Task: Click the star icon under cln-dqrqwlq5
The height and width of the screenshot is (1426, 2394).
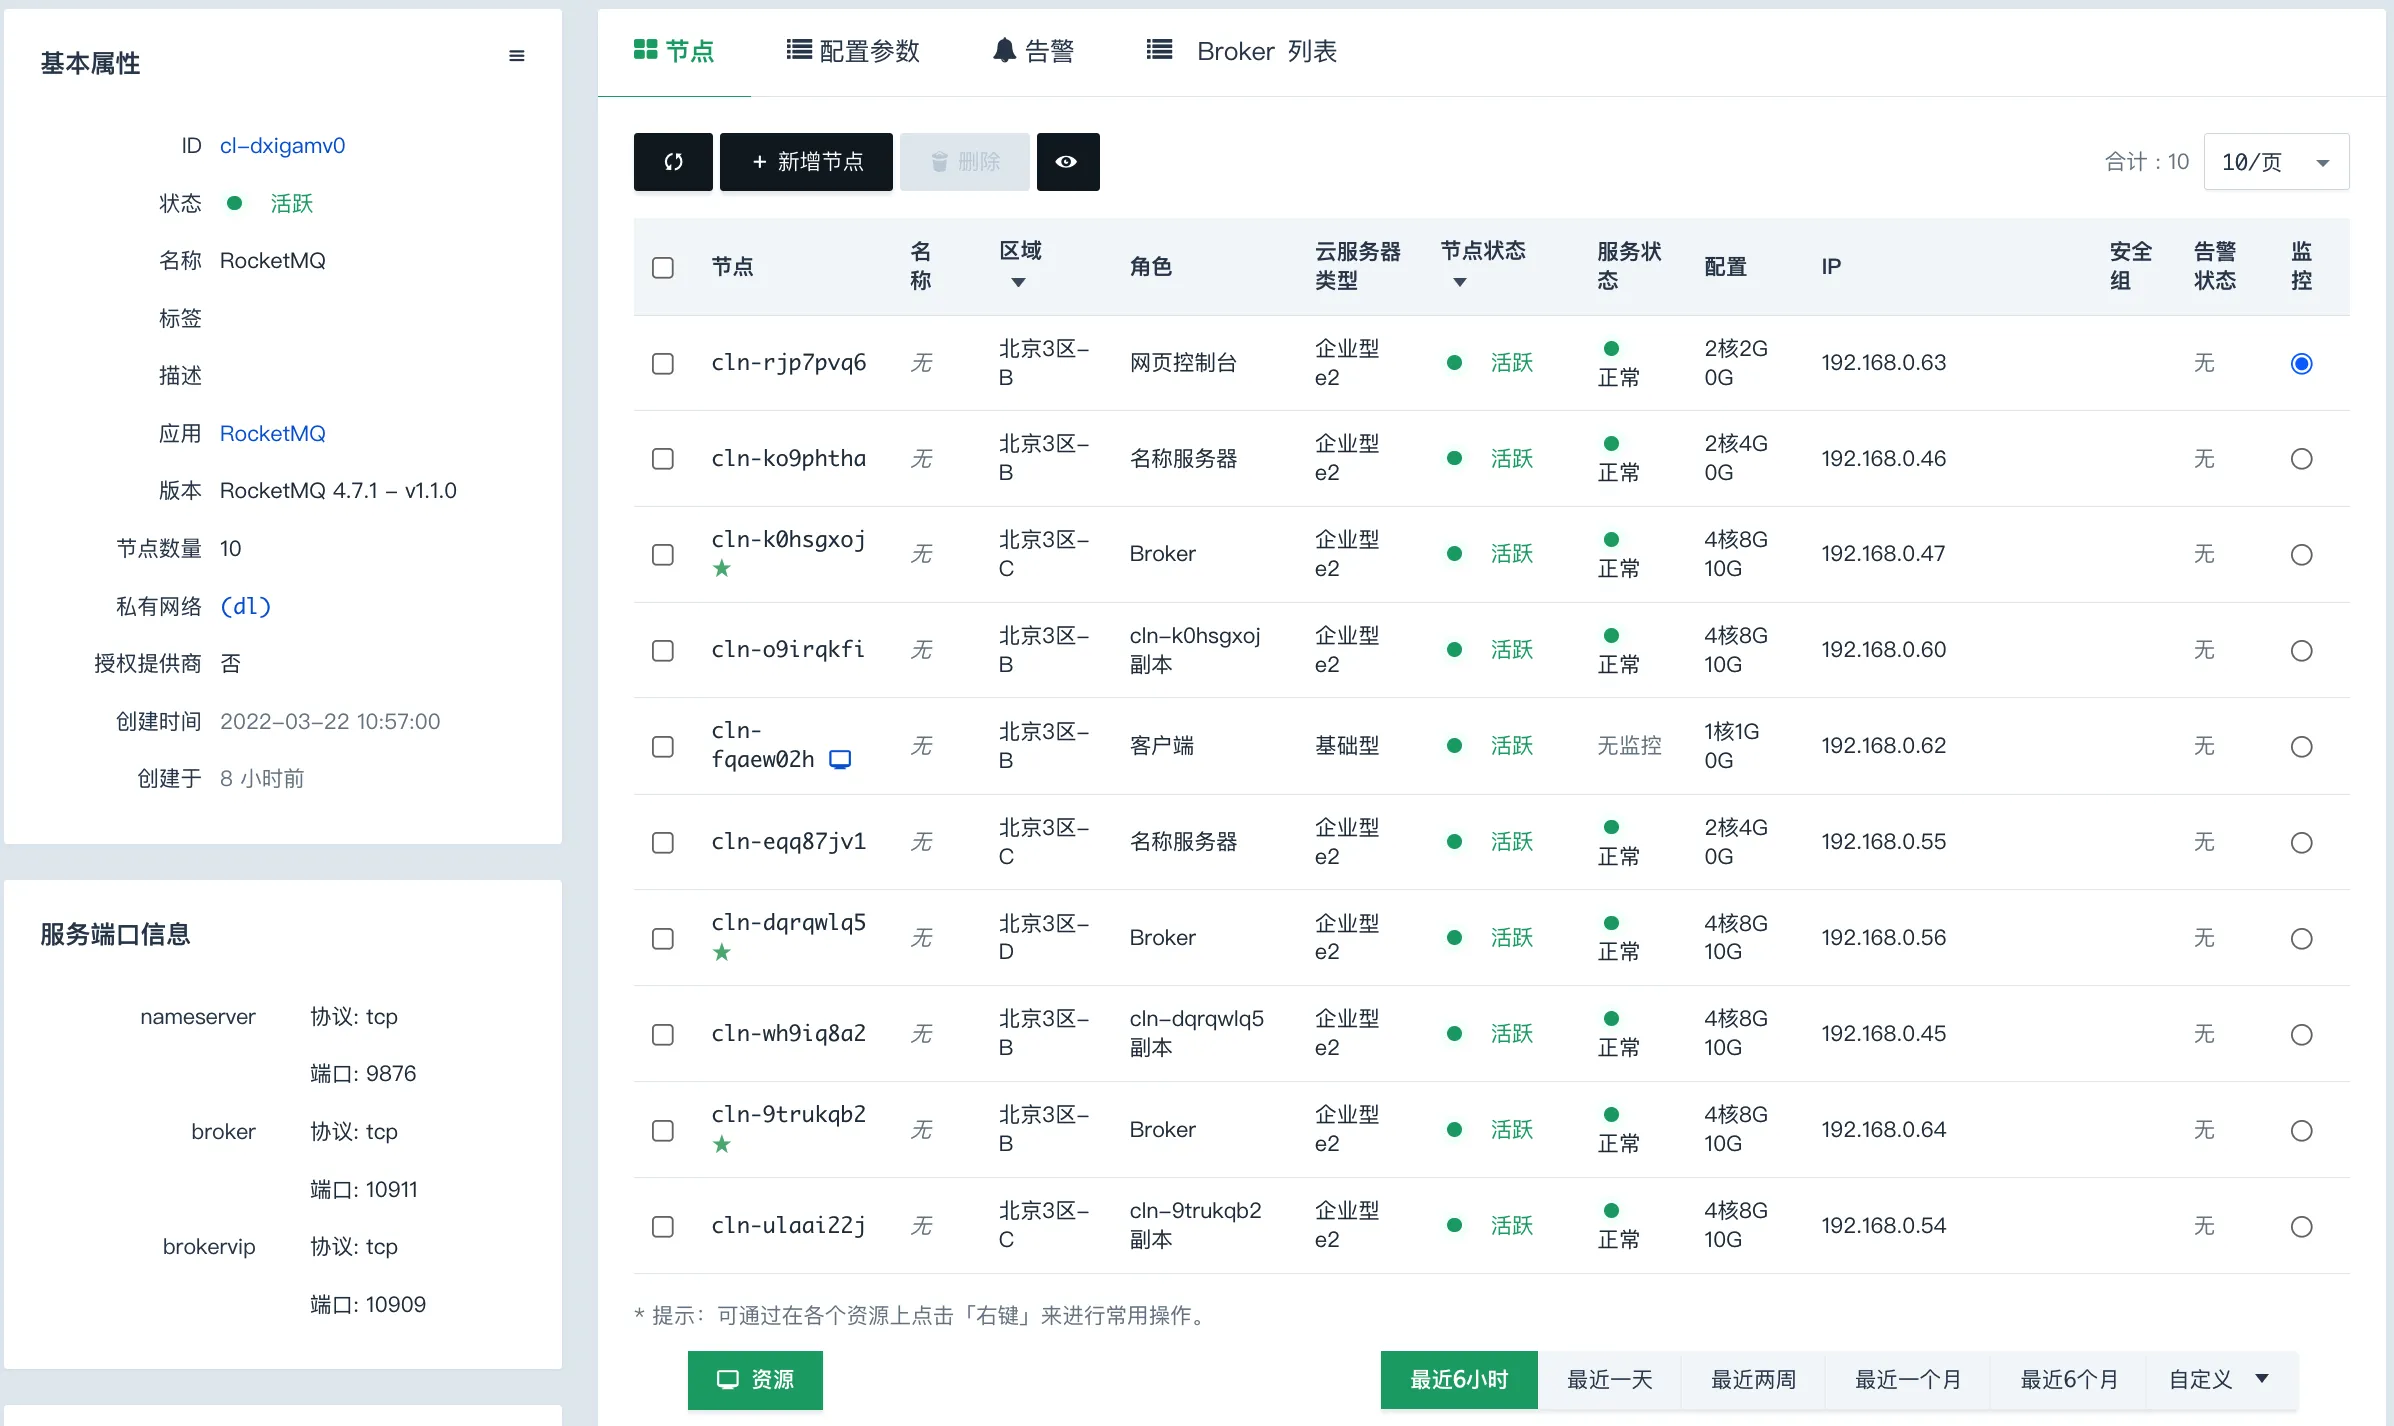Action: [722, 953]
